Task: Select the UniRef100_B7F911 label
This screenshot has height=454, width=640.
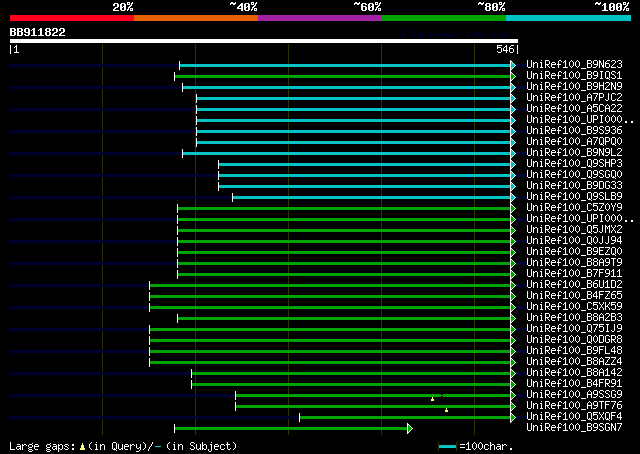Action: tap(574, 274)
